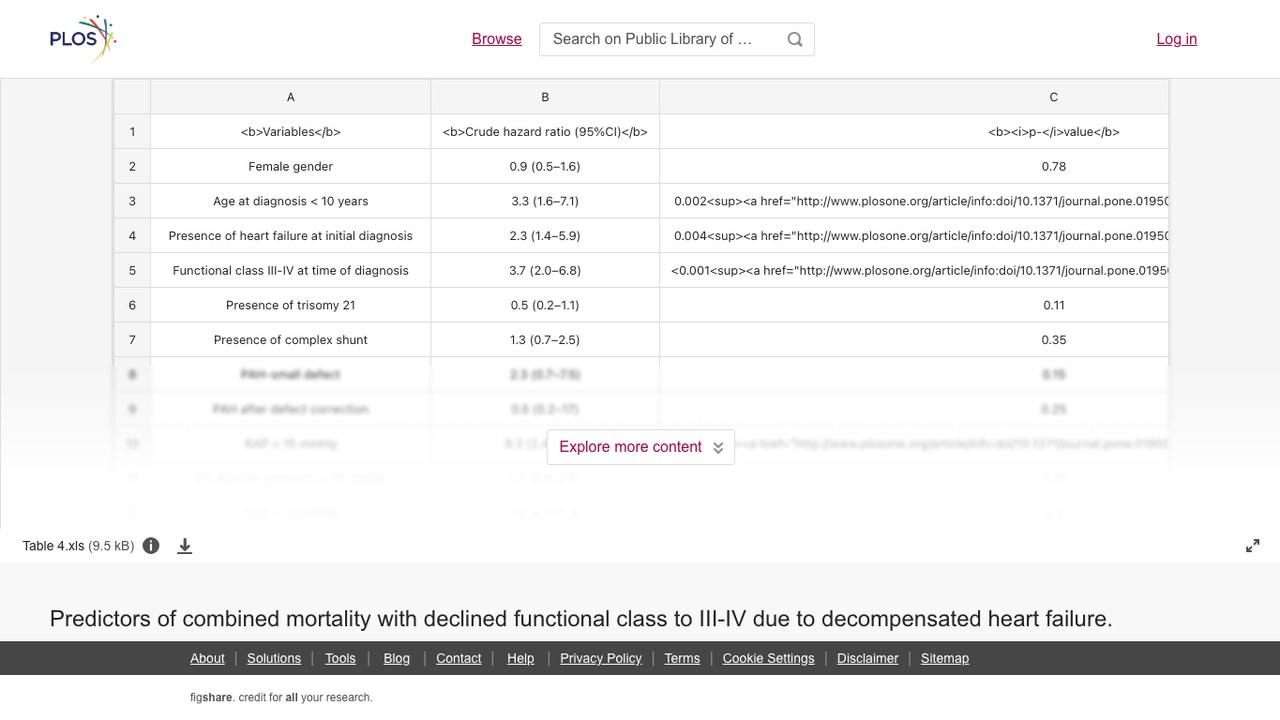Click '3.7 (2.0–6.8)' hazard ratio cell

coord(545,270)
